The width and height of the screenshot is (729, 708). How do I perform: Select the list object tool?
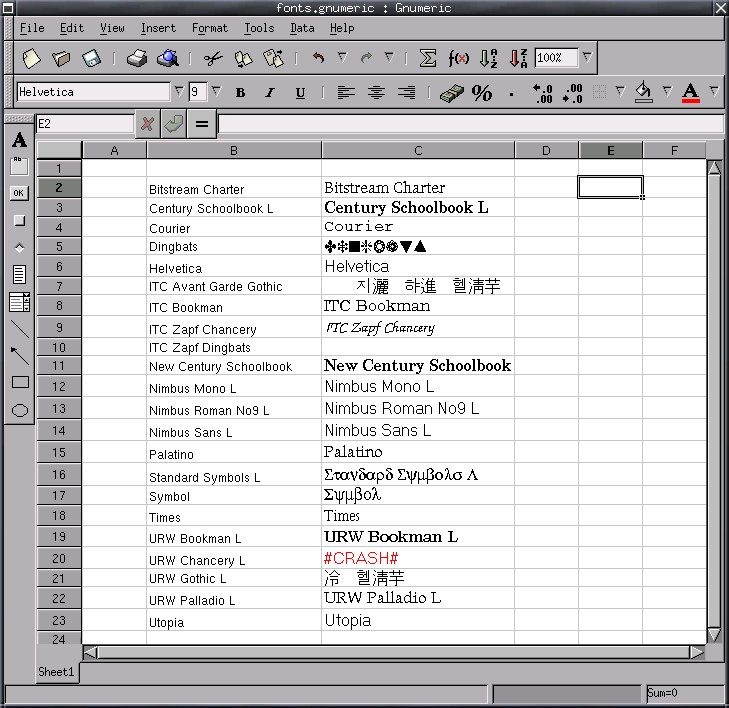coord(19,274)
